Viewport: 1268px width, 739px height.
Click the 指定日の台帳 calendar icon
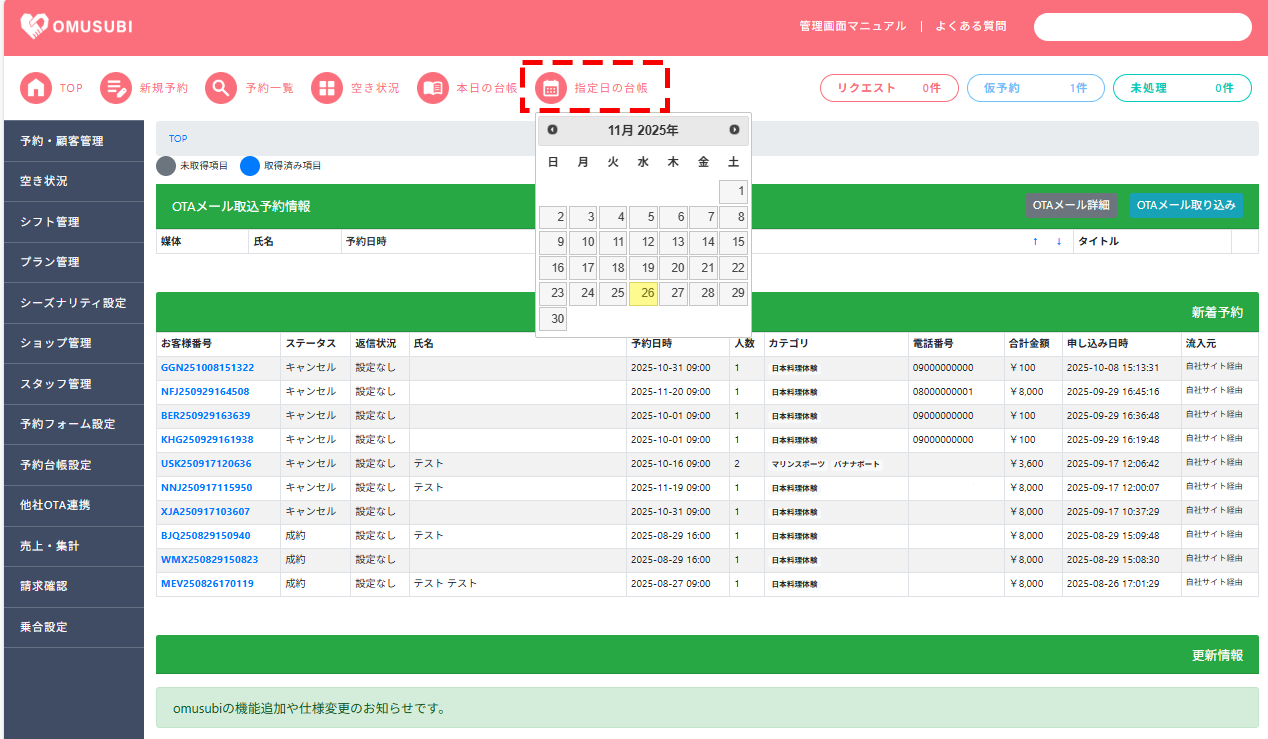pyautogui.click(x=550, y=88)
